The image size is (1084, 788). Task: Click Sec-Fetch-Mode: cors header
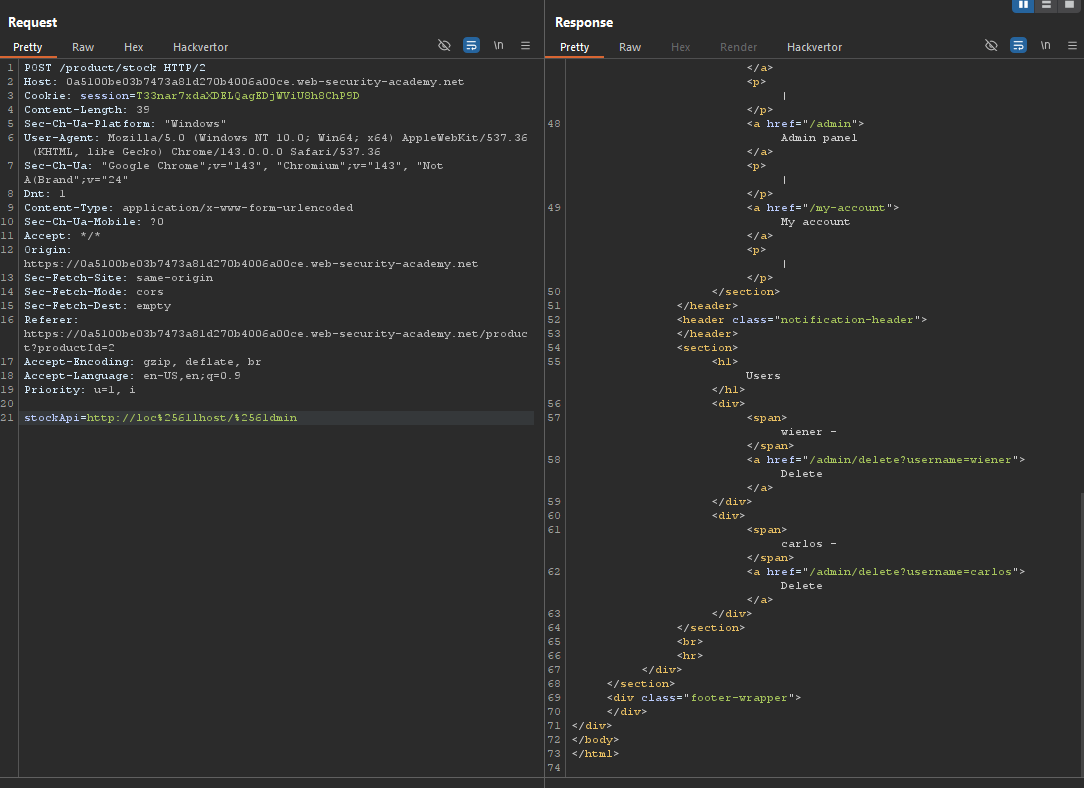[94, 292]
